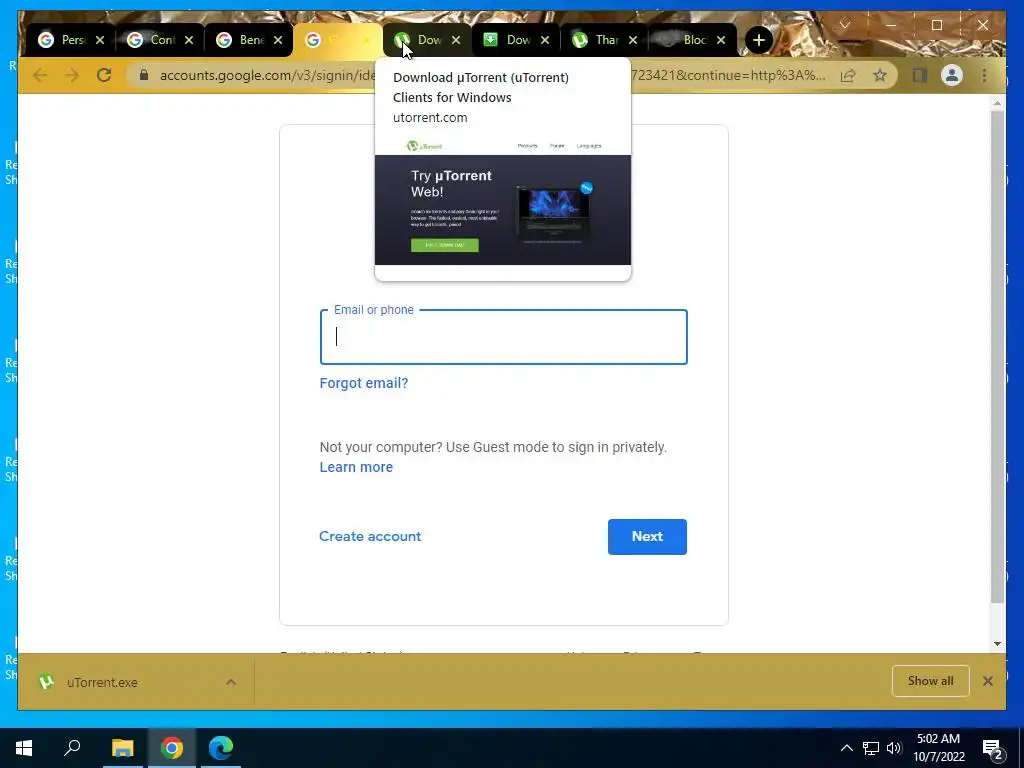Open the Windows Start menu

[x=24, y=748]
